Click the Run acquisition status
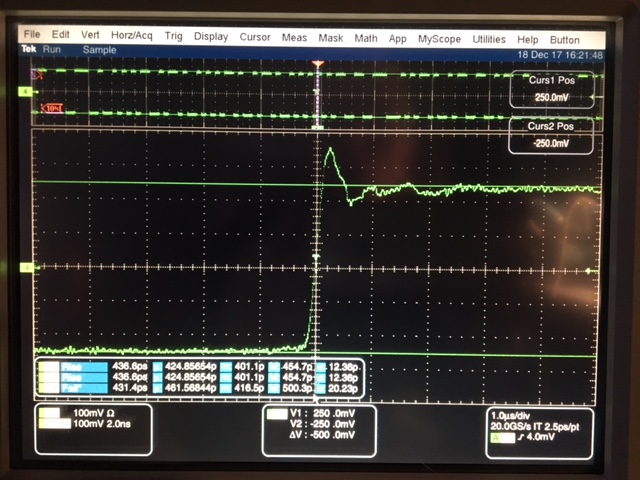The width and height of the screenshot is (640, 480). pyautogui.click(x=52, y=49)
